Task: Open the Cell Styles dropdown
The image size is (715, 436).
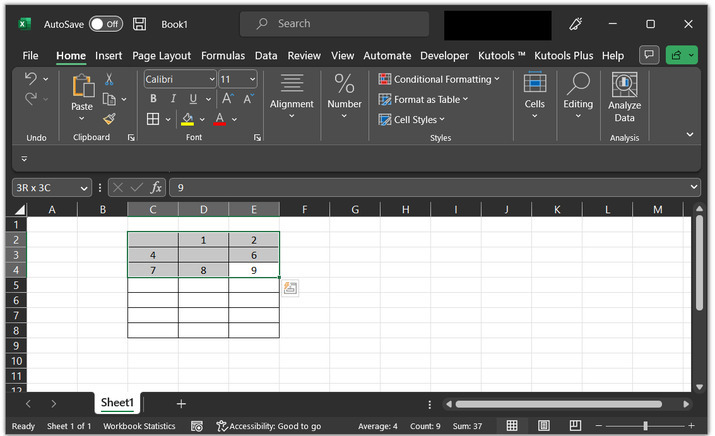Action: (412, 120)
